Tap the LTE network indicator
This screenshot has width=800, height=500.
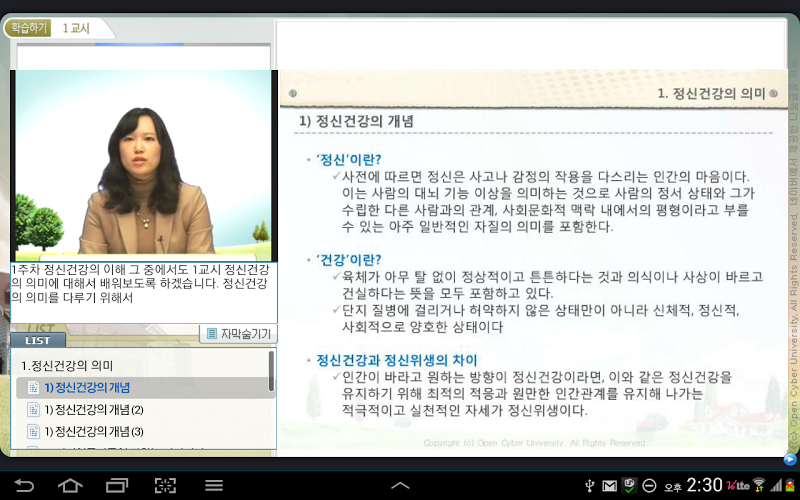(738, 486)
